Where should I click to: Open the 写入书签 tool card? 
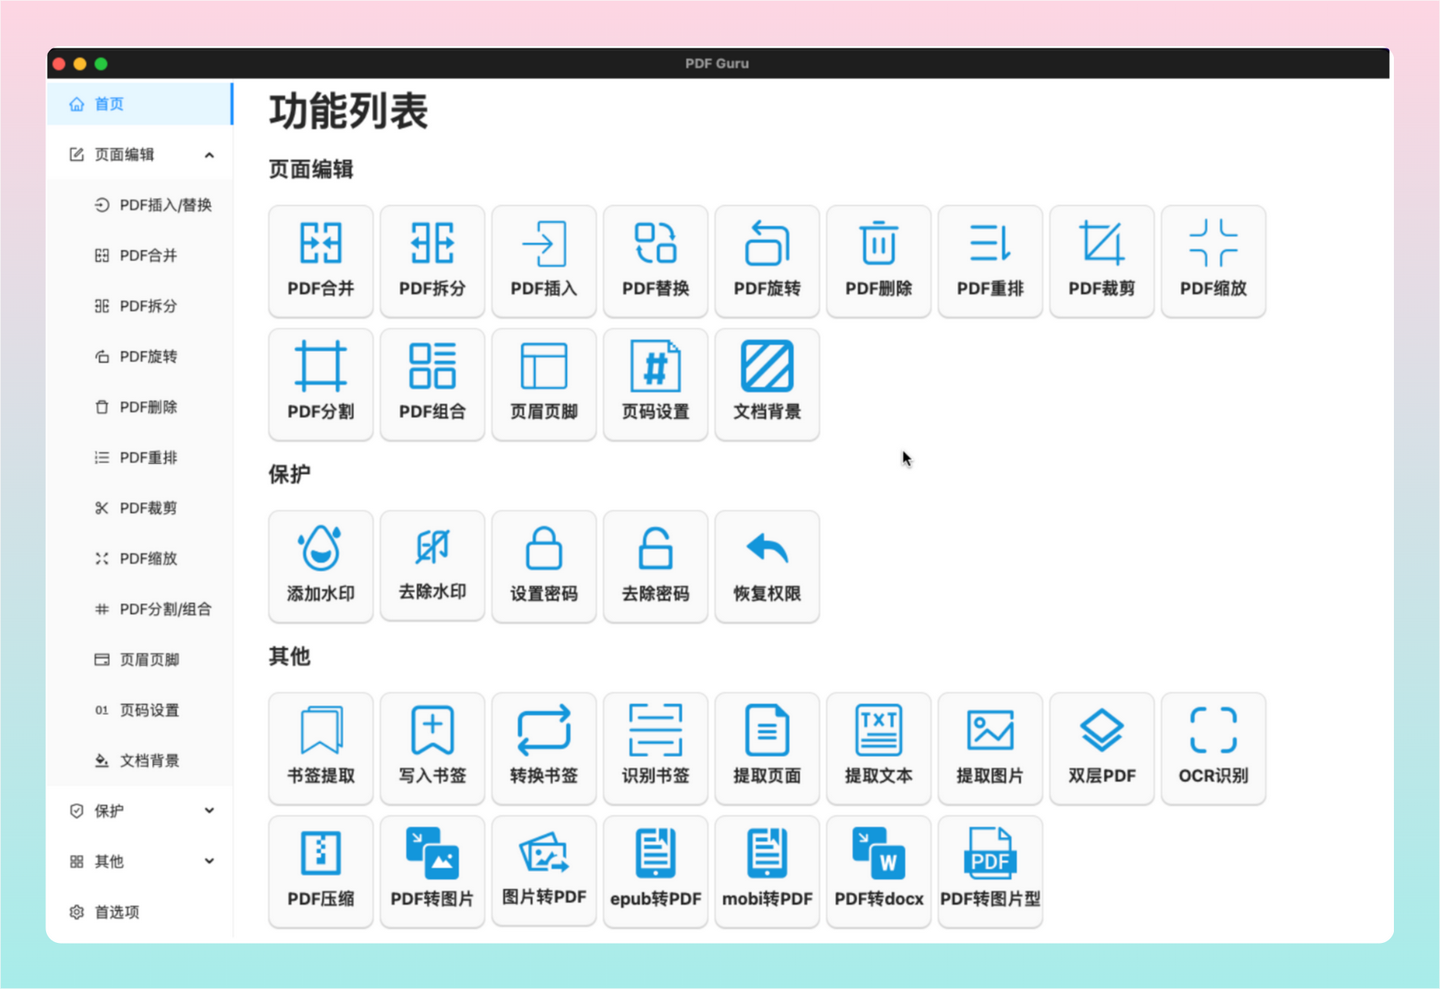click(x=433, y=749)
